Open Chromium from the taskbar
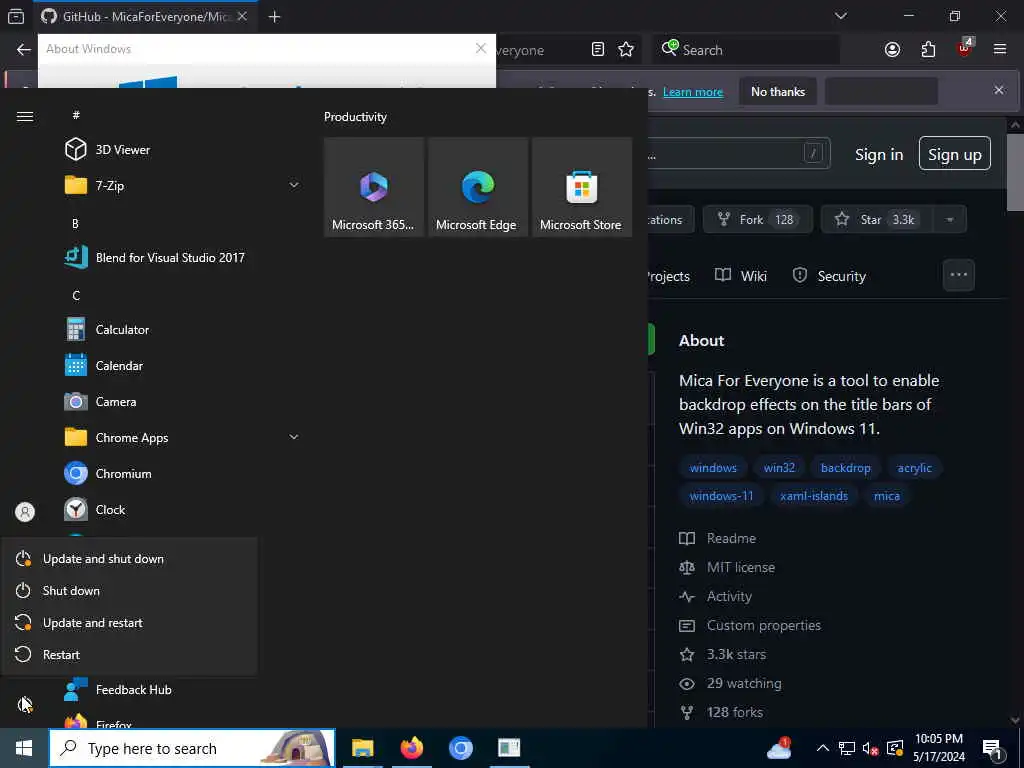The image size is (1024, 768). (x=460, y=748)
